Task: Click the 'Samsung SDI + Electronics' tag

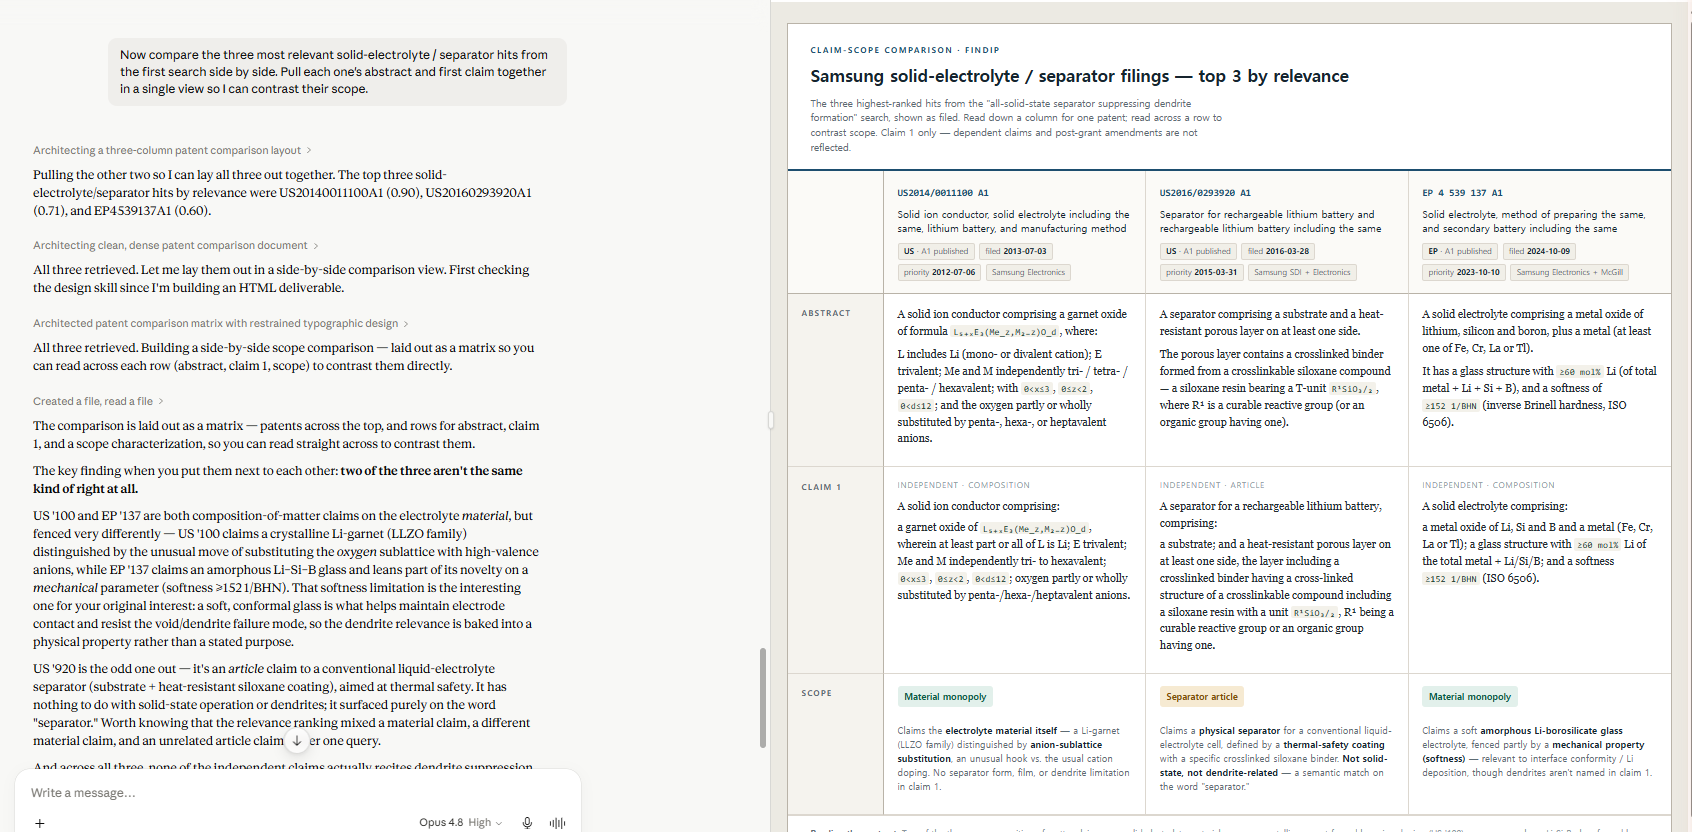Action: (x=1302, y=272)
